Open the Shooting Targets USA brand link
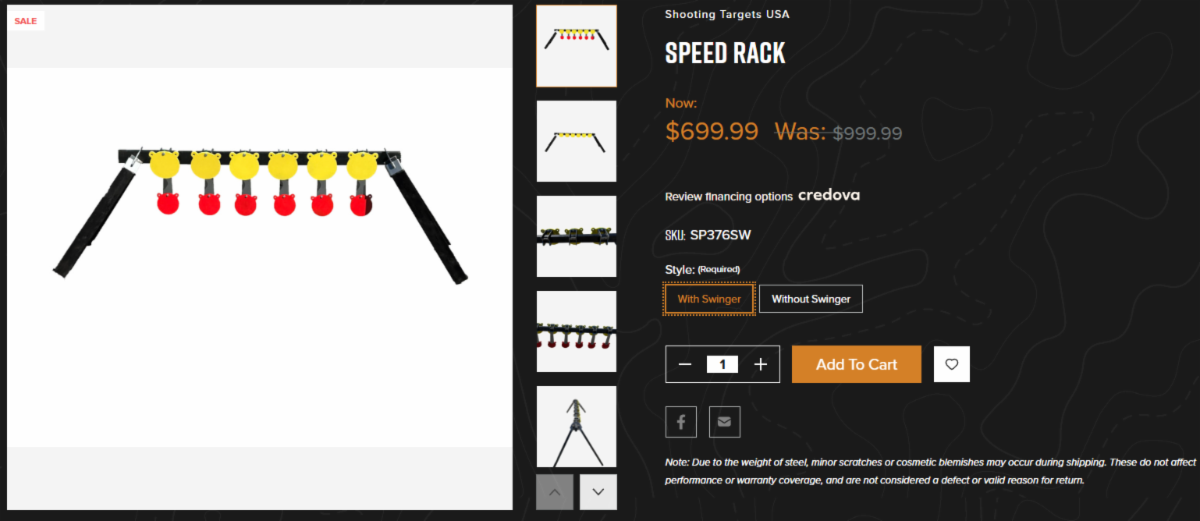Screen dimensions: 1200x521 (x=727, y=14)
